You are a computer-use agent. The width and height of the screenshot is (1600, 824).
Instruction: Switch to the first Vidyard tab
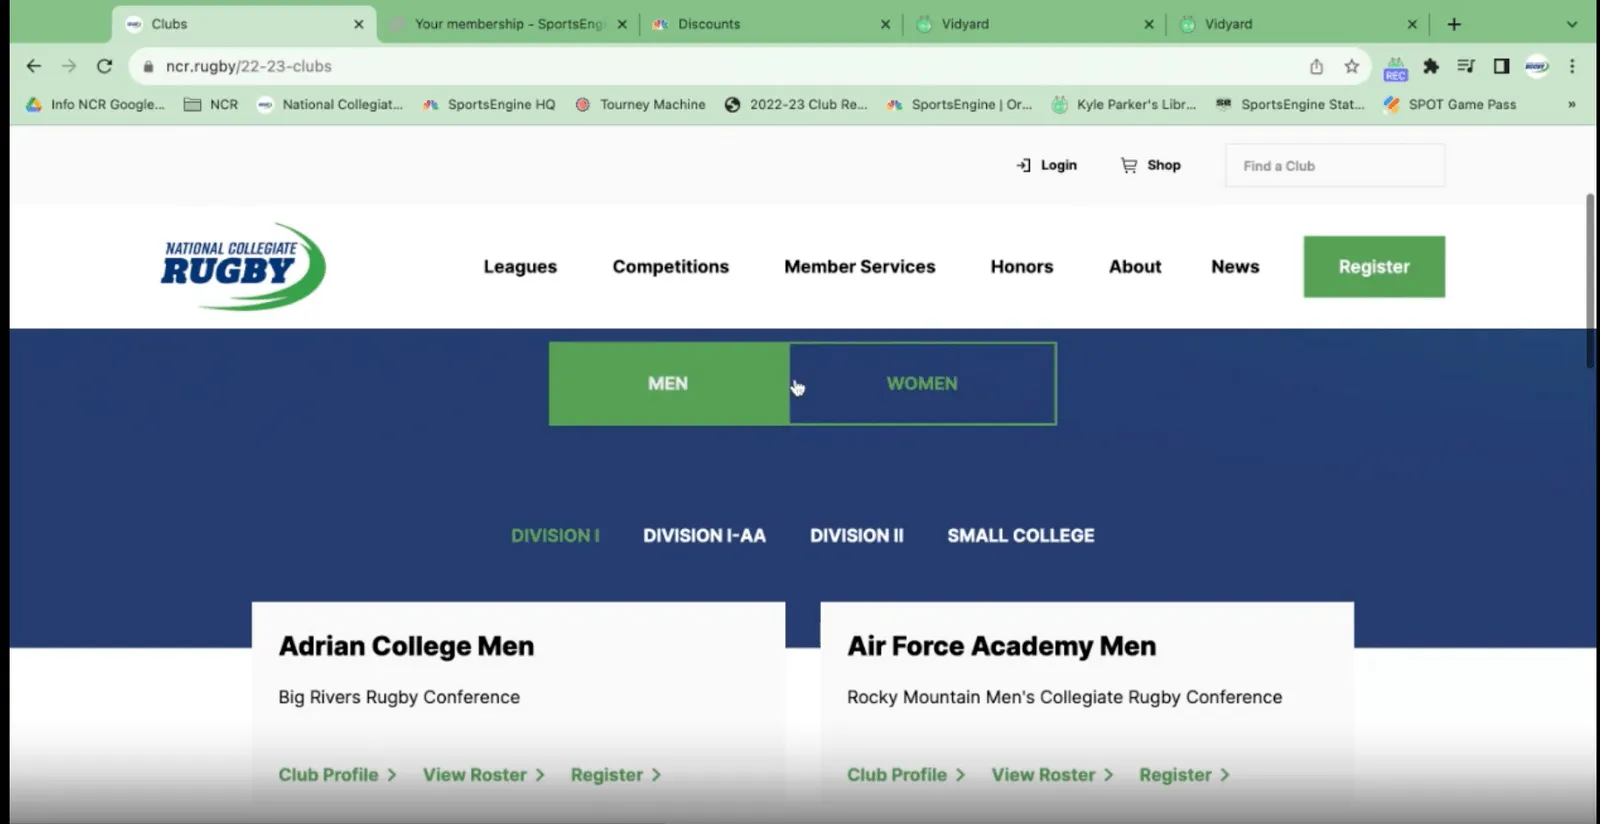pyautogui.click(x=1034, y=24)
